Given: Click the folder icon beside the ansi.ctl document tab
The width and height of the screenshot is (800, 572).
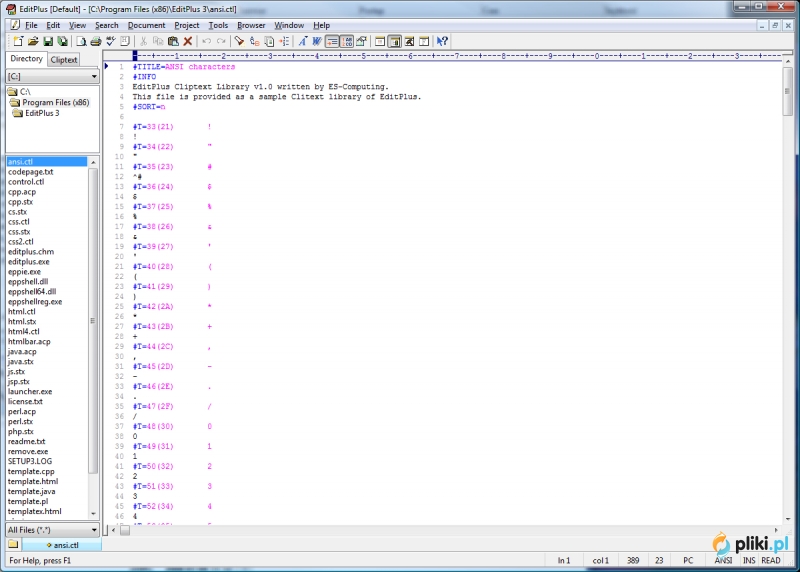Looking at the screenshot, I should 13,544.
